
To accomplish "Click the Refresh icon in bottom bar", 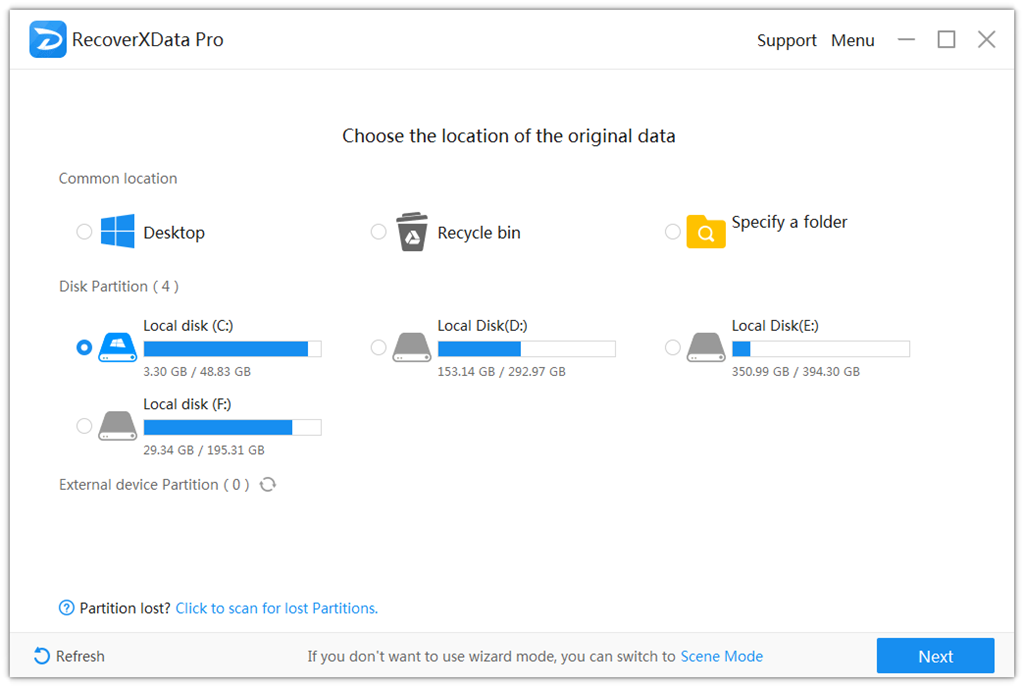I will tap(39, 656).
